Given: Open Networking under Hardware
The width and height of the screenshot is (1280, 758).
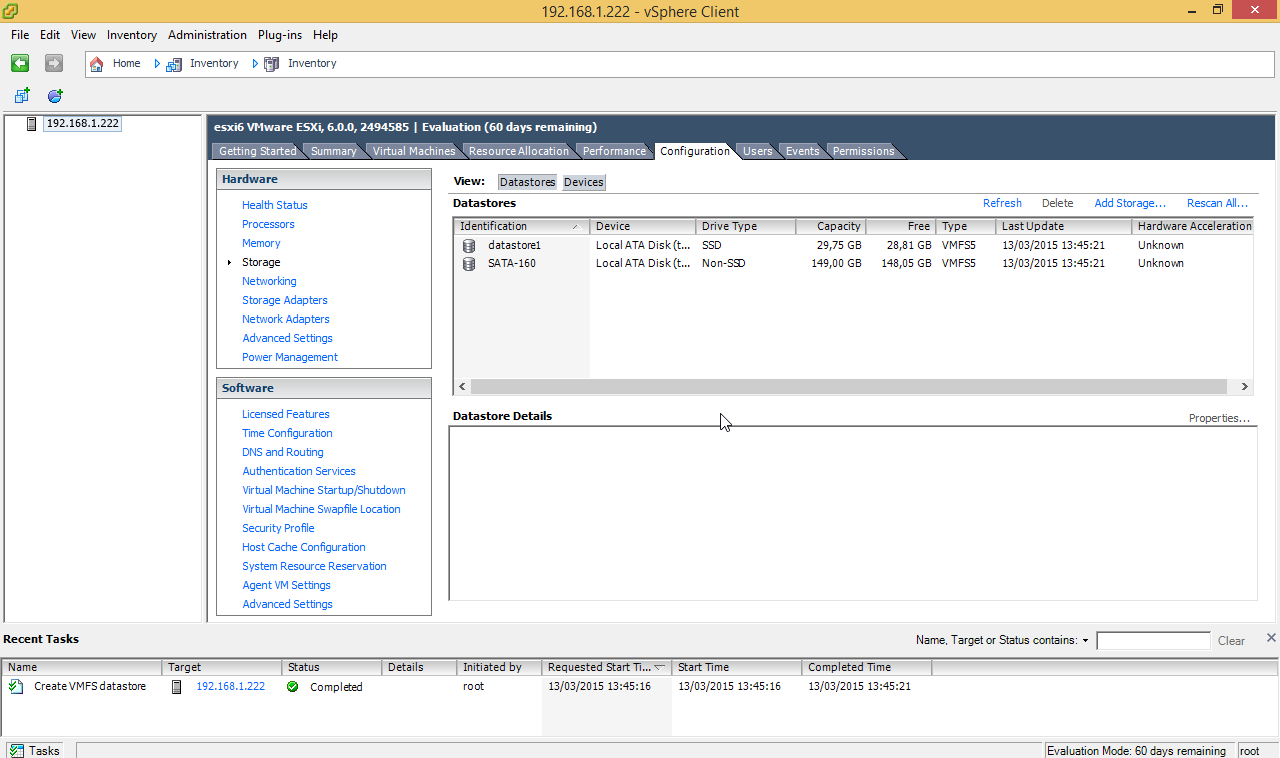Looking at the screenshot, I should tap(269, 281).
